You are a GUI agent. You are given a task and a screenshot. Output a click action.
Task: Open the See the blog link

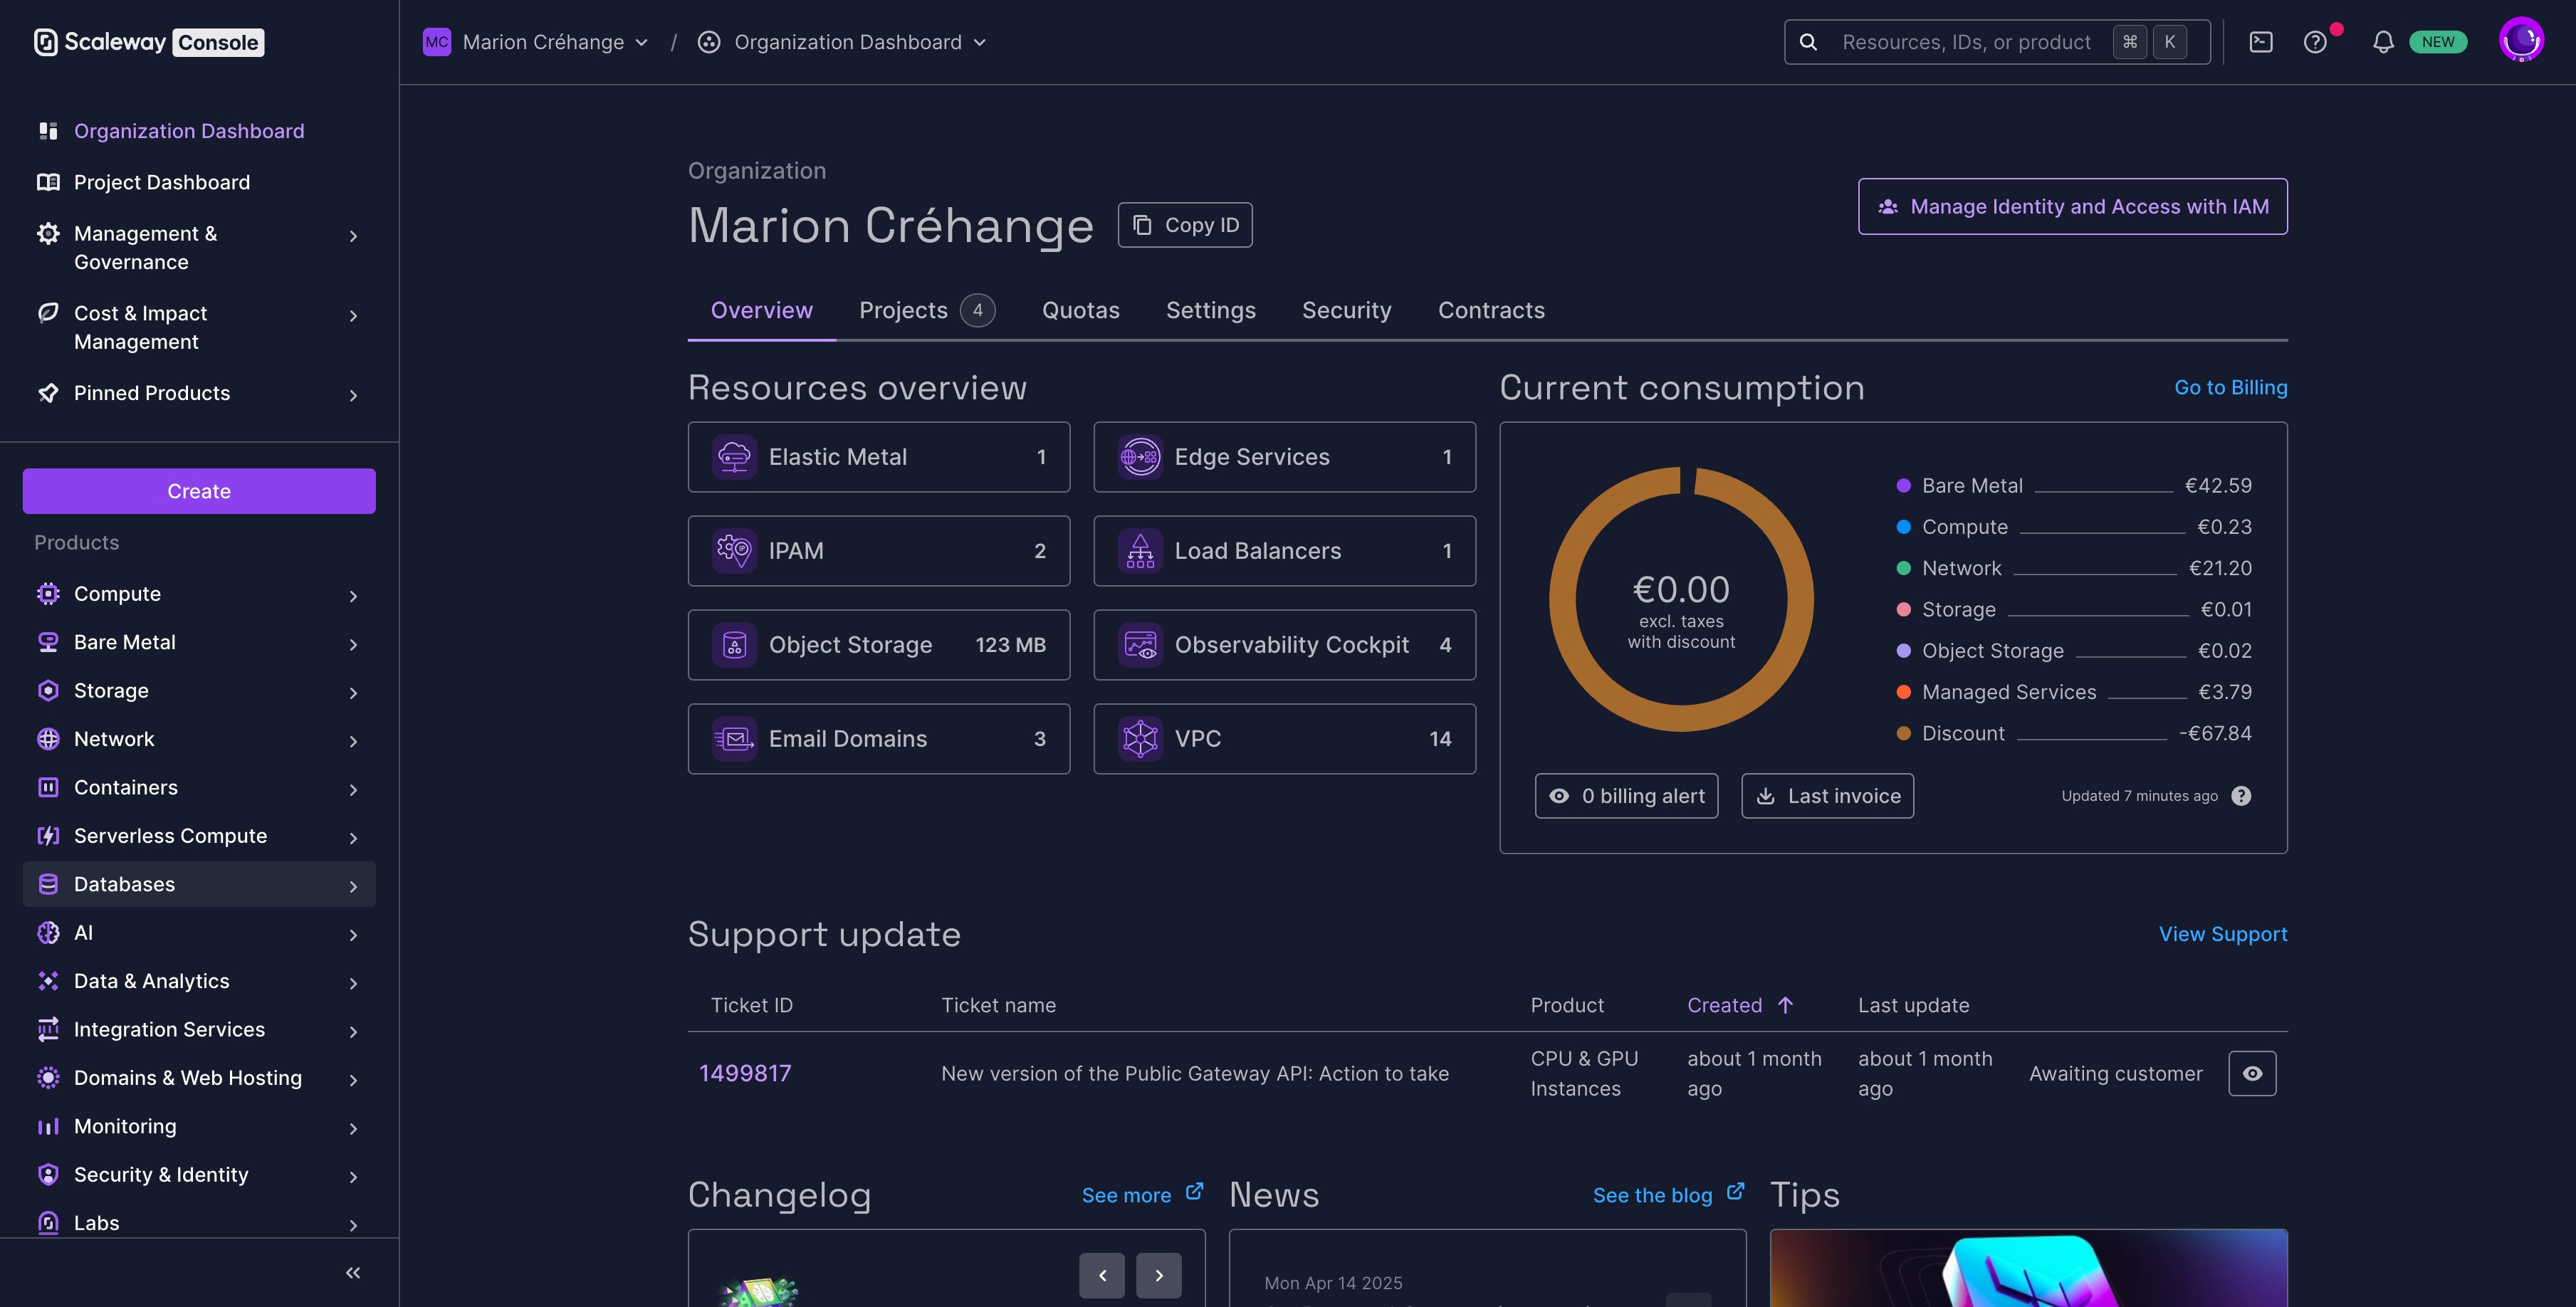click(1668, 1194)
